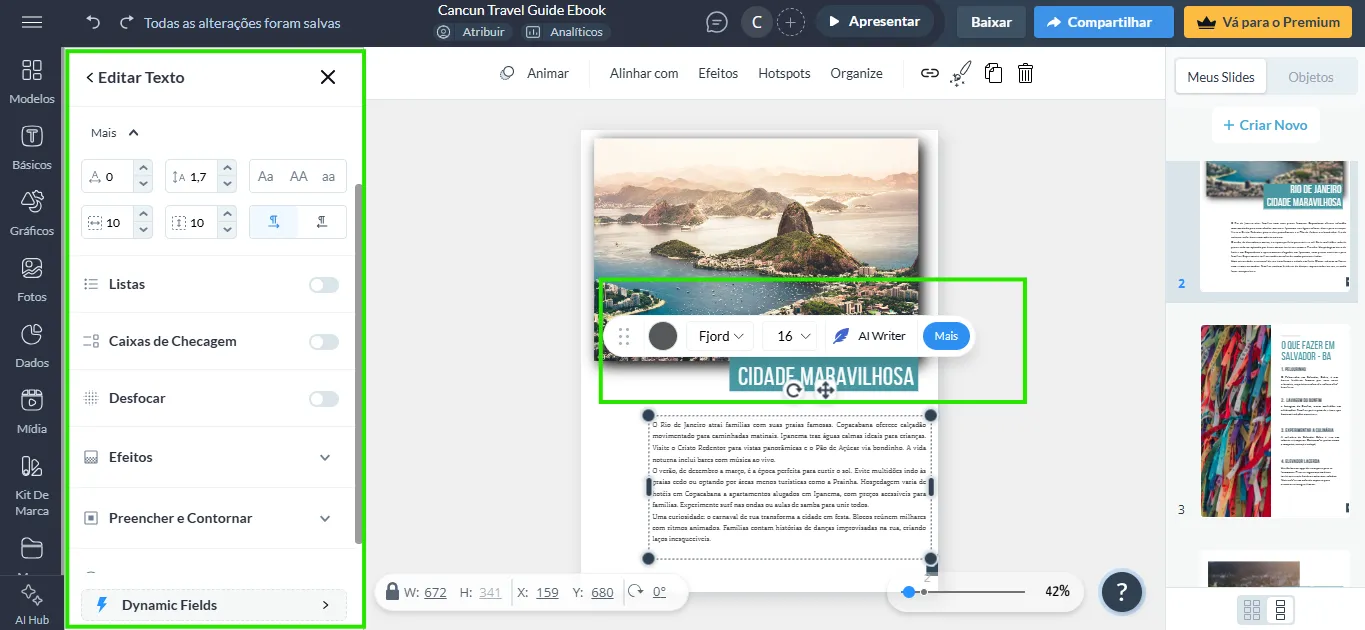Click the Baixar download button

click(x=991, y=22)
